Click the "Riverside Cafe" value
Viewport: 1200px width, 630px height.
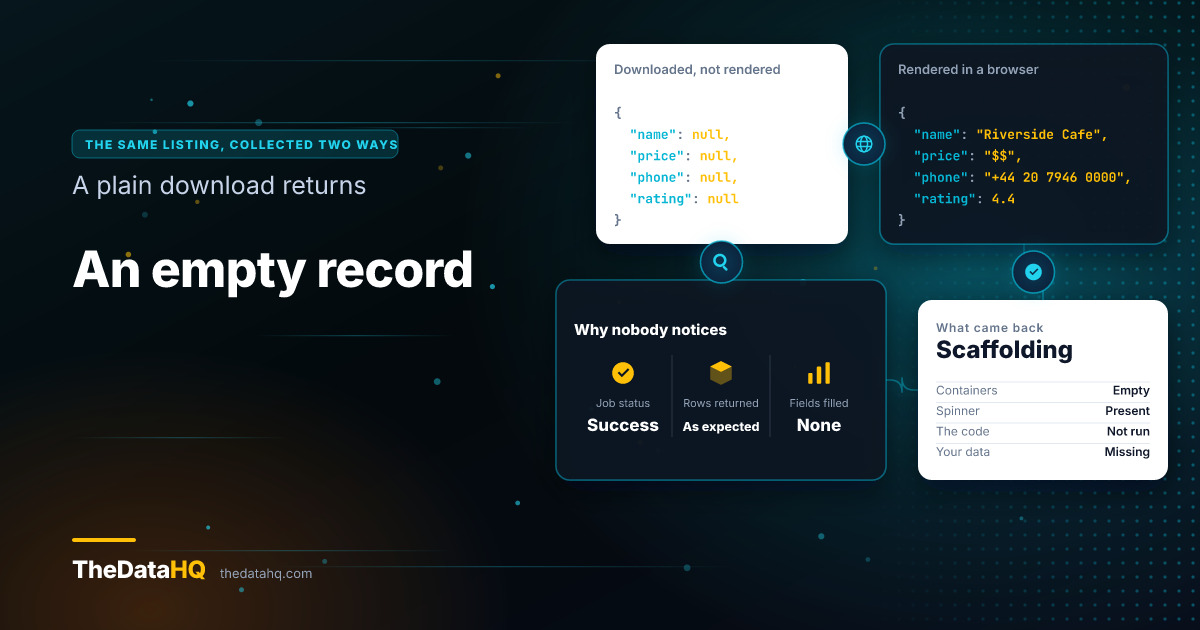(1042, 134)
